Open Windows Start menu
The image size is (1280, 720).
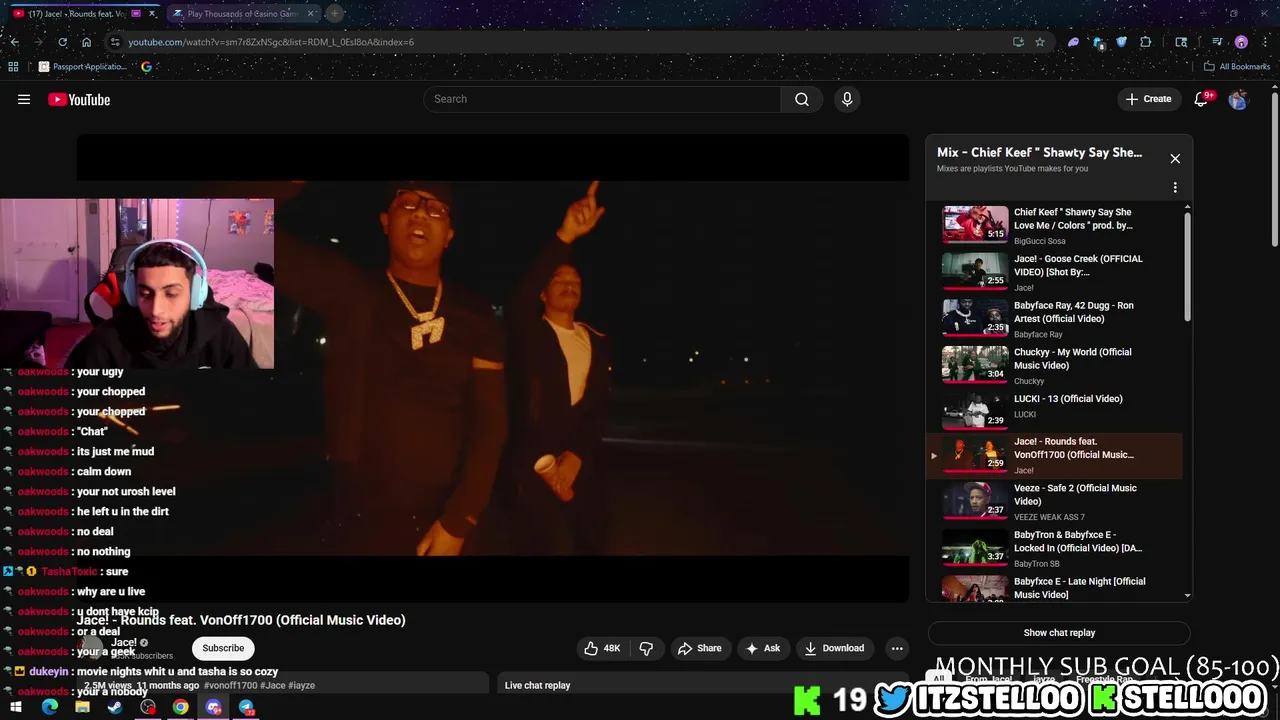16,707
